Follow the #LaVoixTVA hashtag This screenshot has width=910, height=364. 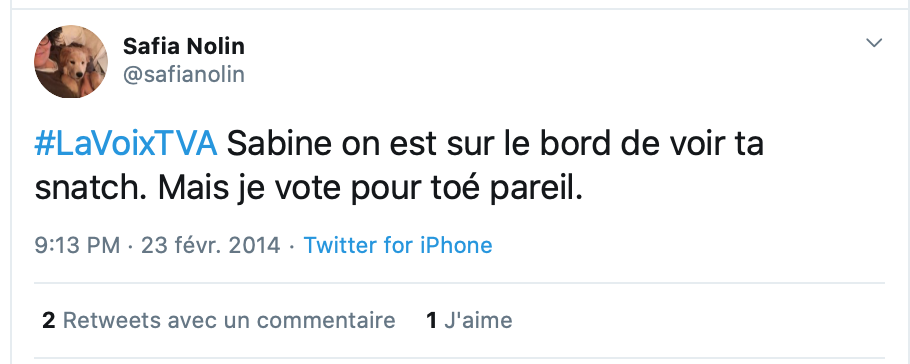pos(126,145)
